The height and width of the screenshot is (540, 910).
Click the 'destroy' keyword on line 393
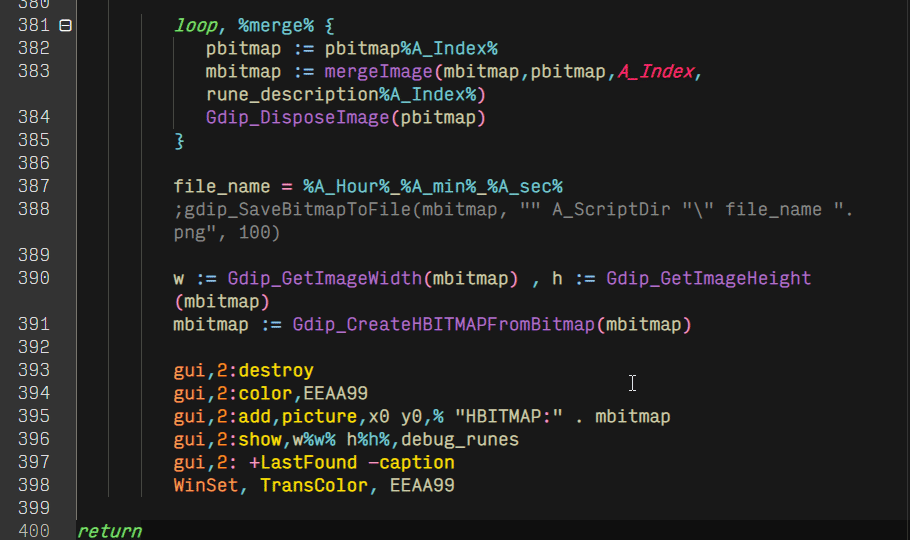(x=276, y=370)
